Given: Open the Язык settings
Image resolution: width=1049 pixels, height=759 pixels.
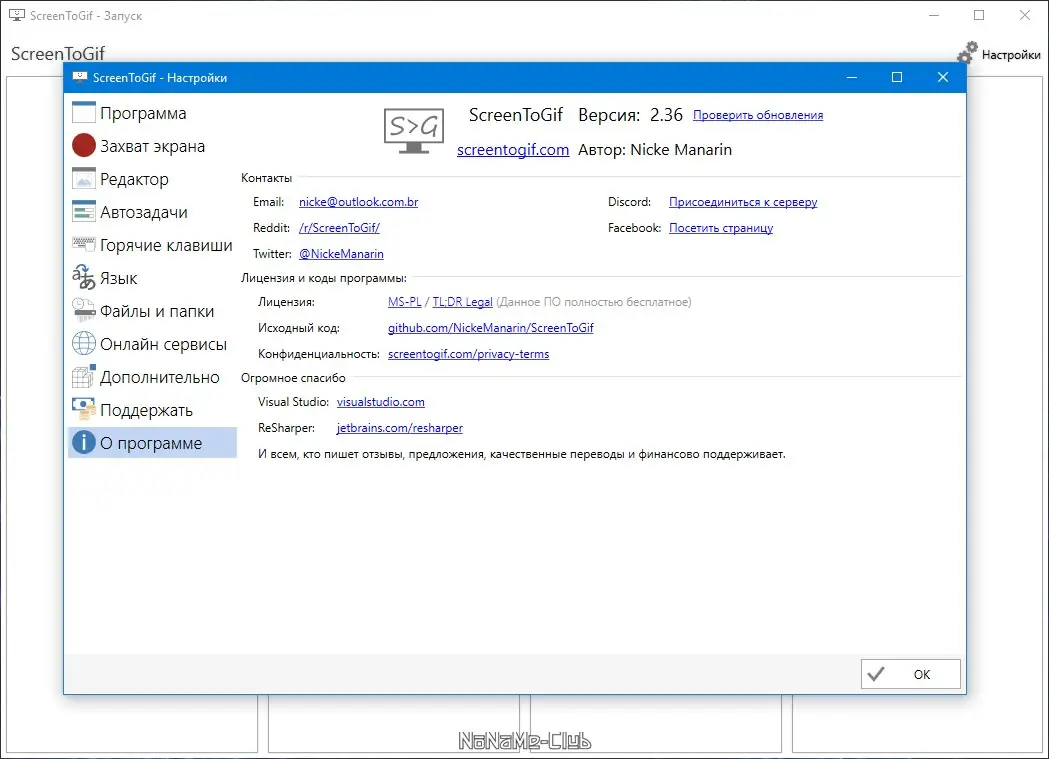Looking at the screenshot, I should click(152, 278).
